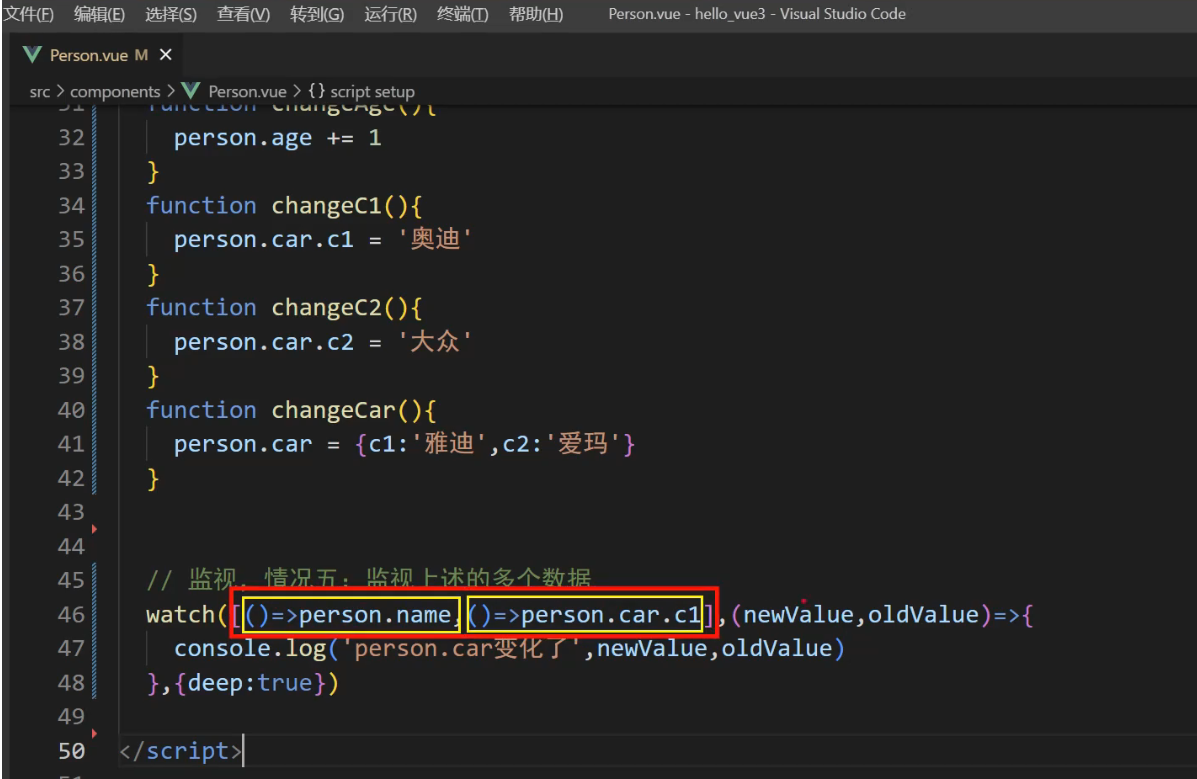Click the script setup breadcrumb

[x=372, y=92]
